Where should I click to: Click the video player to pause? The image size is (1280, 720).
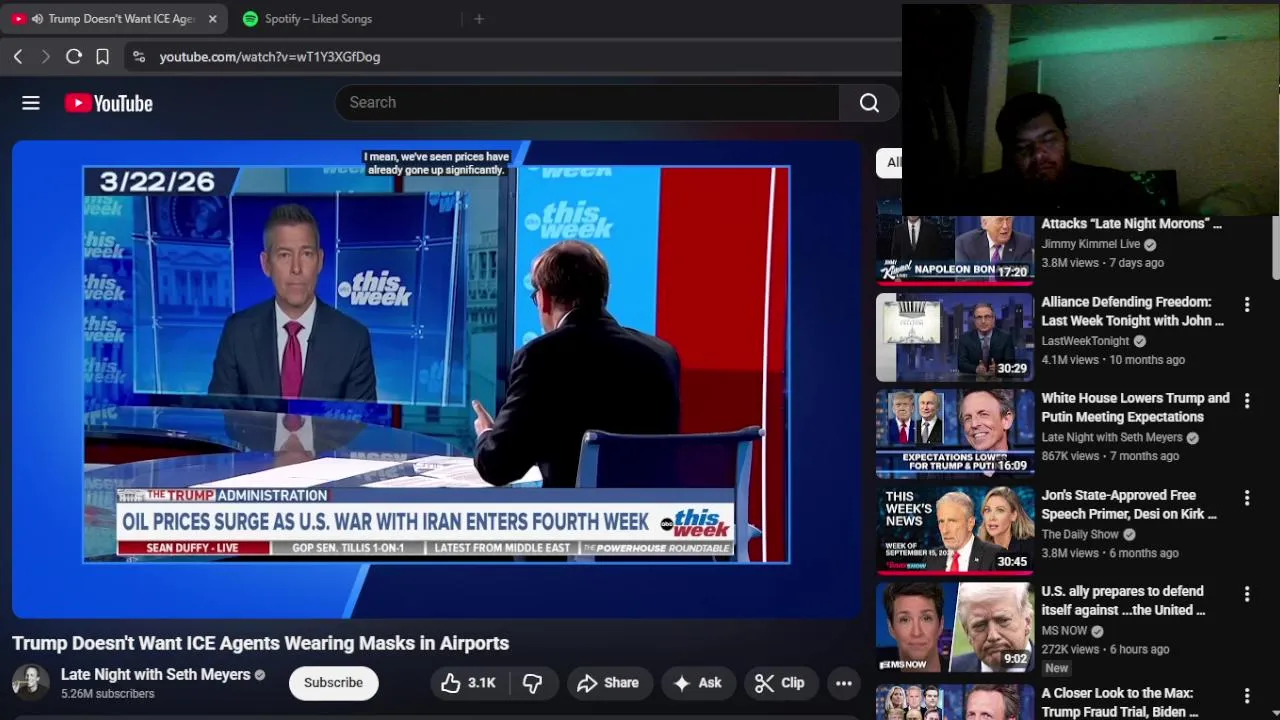436,378
